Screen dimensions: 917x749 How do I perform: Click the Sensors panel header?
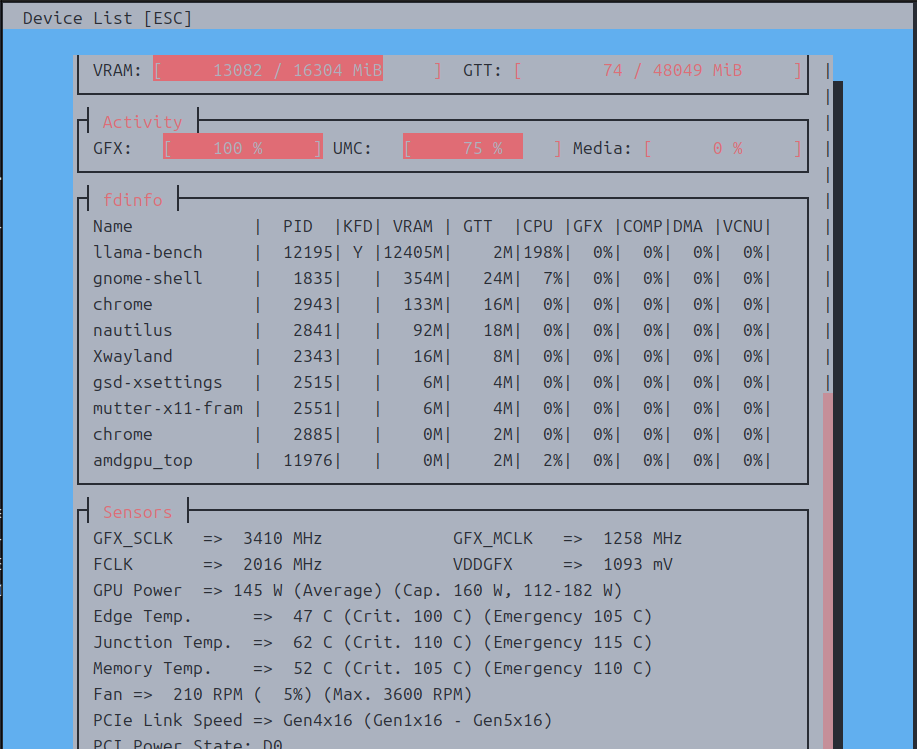137,512
